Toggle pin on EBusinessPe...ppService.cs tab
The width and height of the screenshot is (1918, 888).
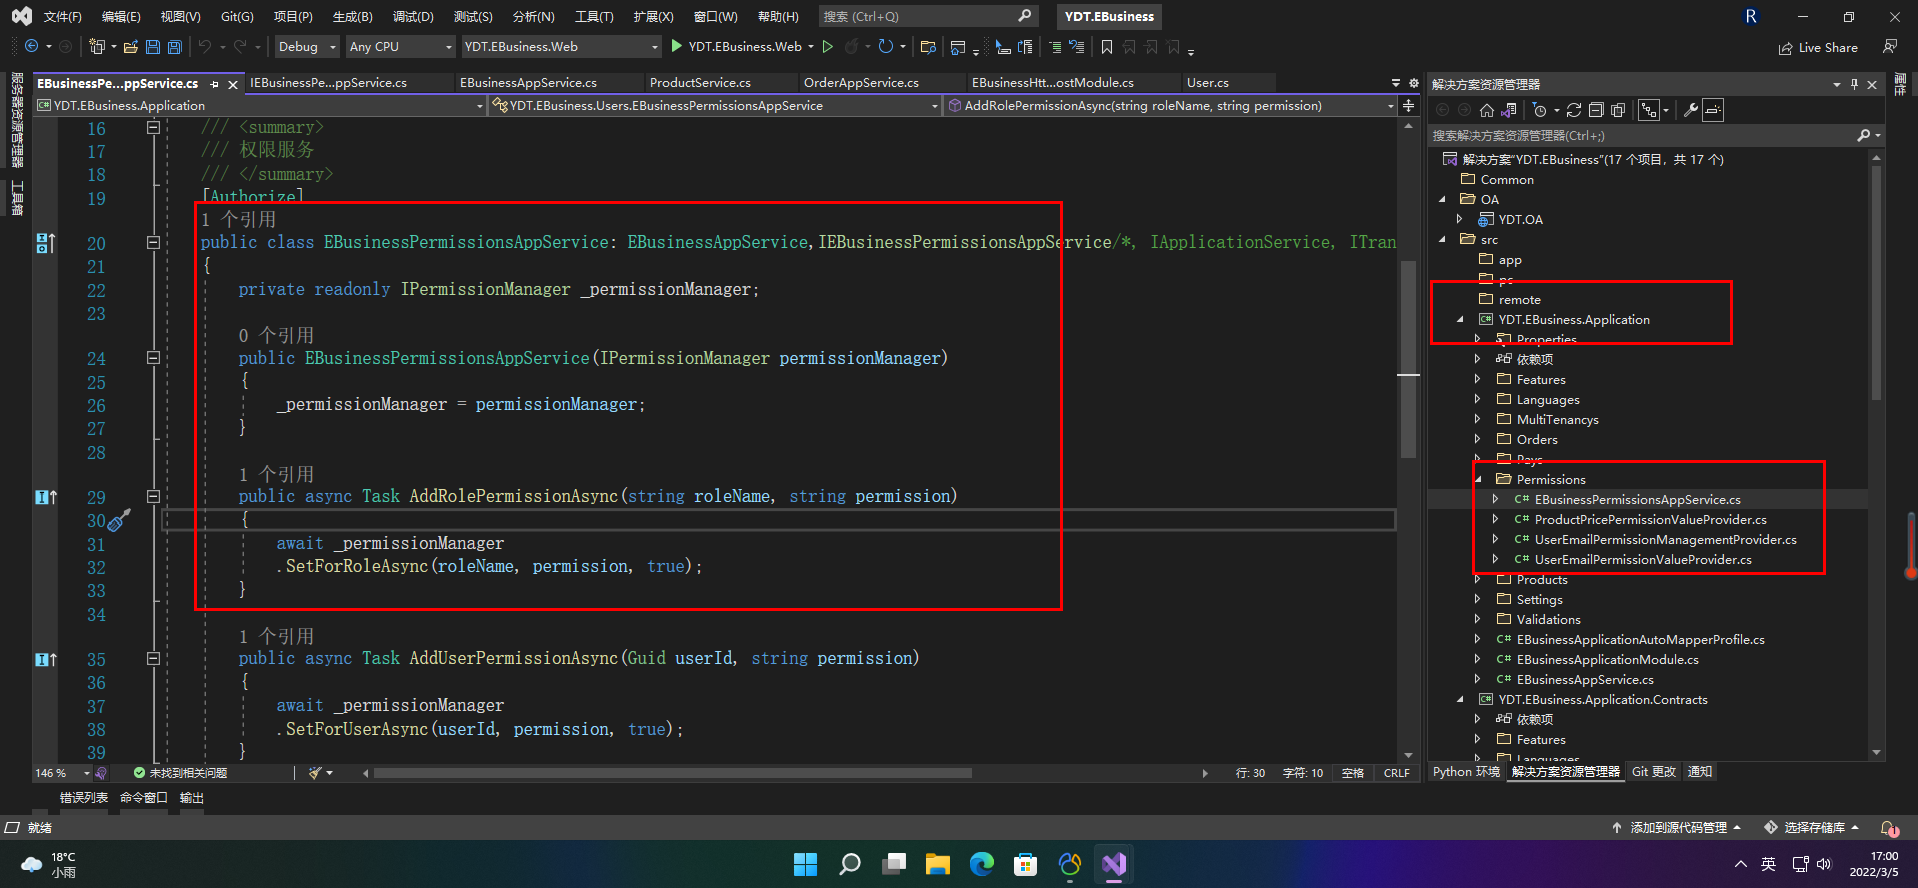(214, 84)
